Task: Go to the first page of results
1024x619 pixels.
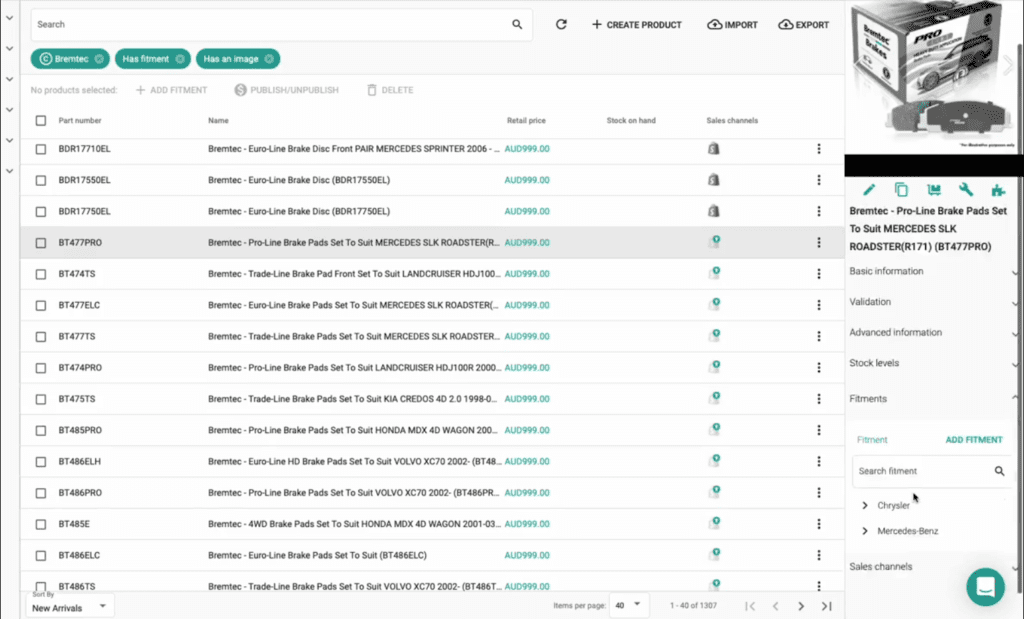Action: pyautogui.click(x=750, y=606)
